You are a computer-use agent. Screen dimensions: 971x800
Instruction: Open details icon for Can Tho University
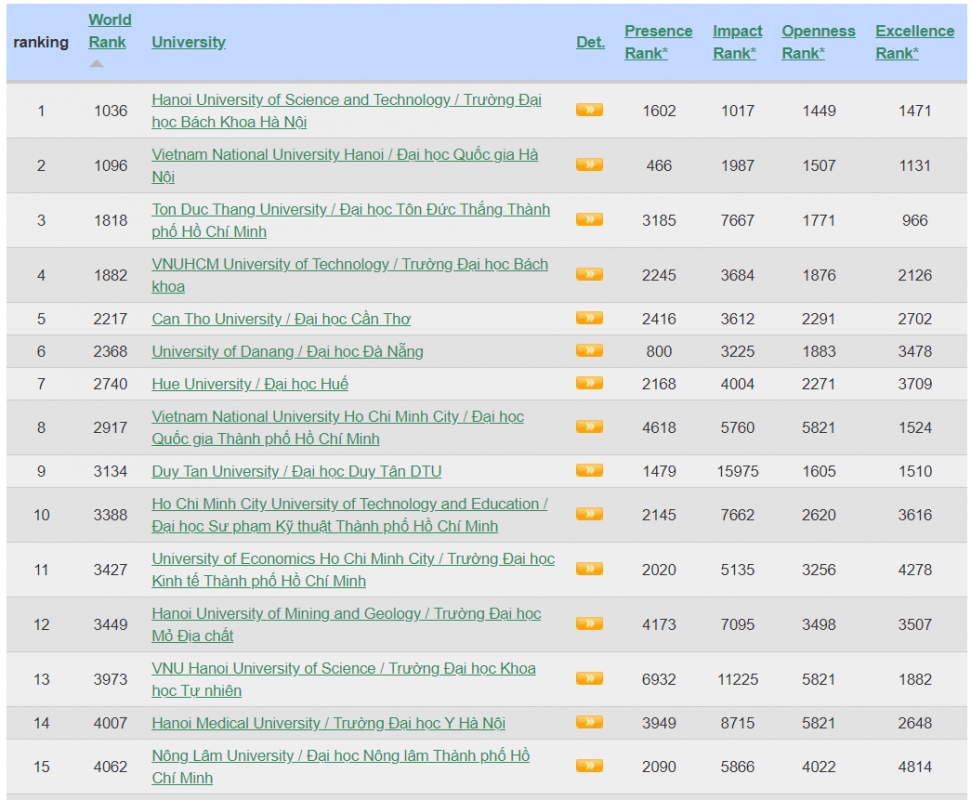(x=589, y=318)
